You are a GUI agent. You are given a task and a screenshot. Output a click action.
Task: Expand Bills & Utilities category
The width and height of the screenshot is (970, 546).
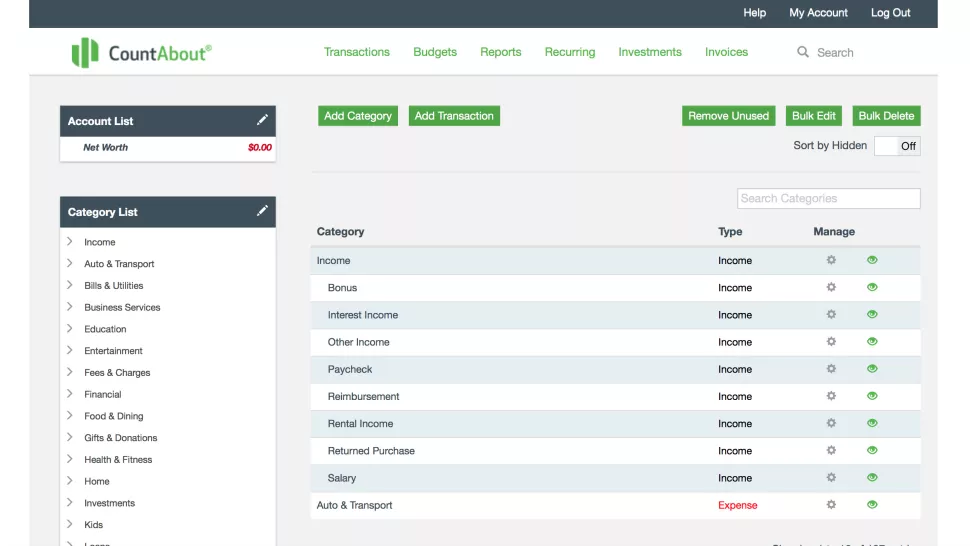tap(70, 284)
